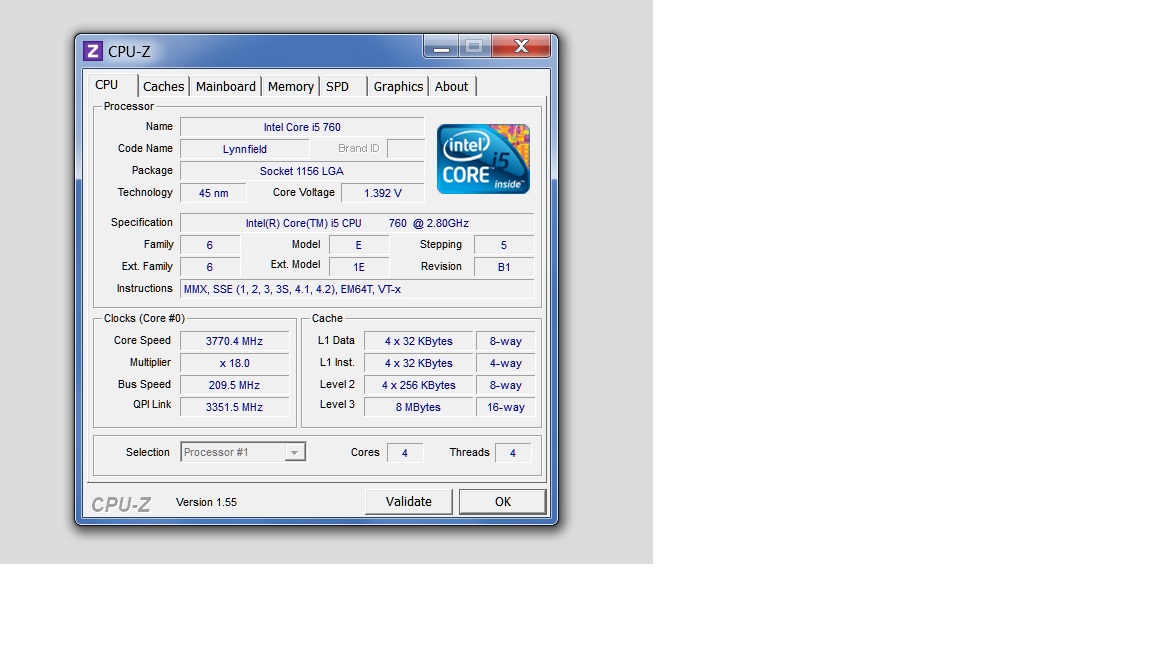Click the Package value Socket 1156 LGA
The image size is (1152, 648).
(302, 171)
